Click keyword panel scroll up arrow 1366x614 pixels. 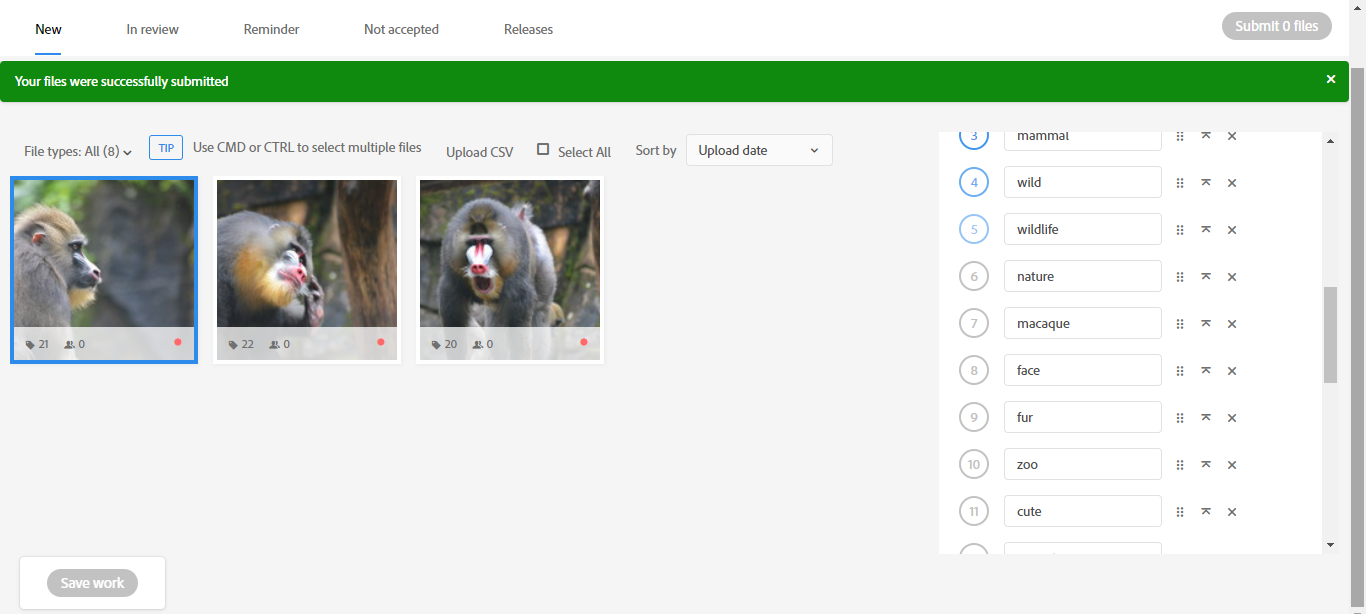point(1330,141)
